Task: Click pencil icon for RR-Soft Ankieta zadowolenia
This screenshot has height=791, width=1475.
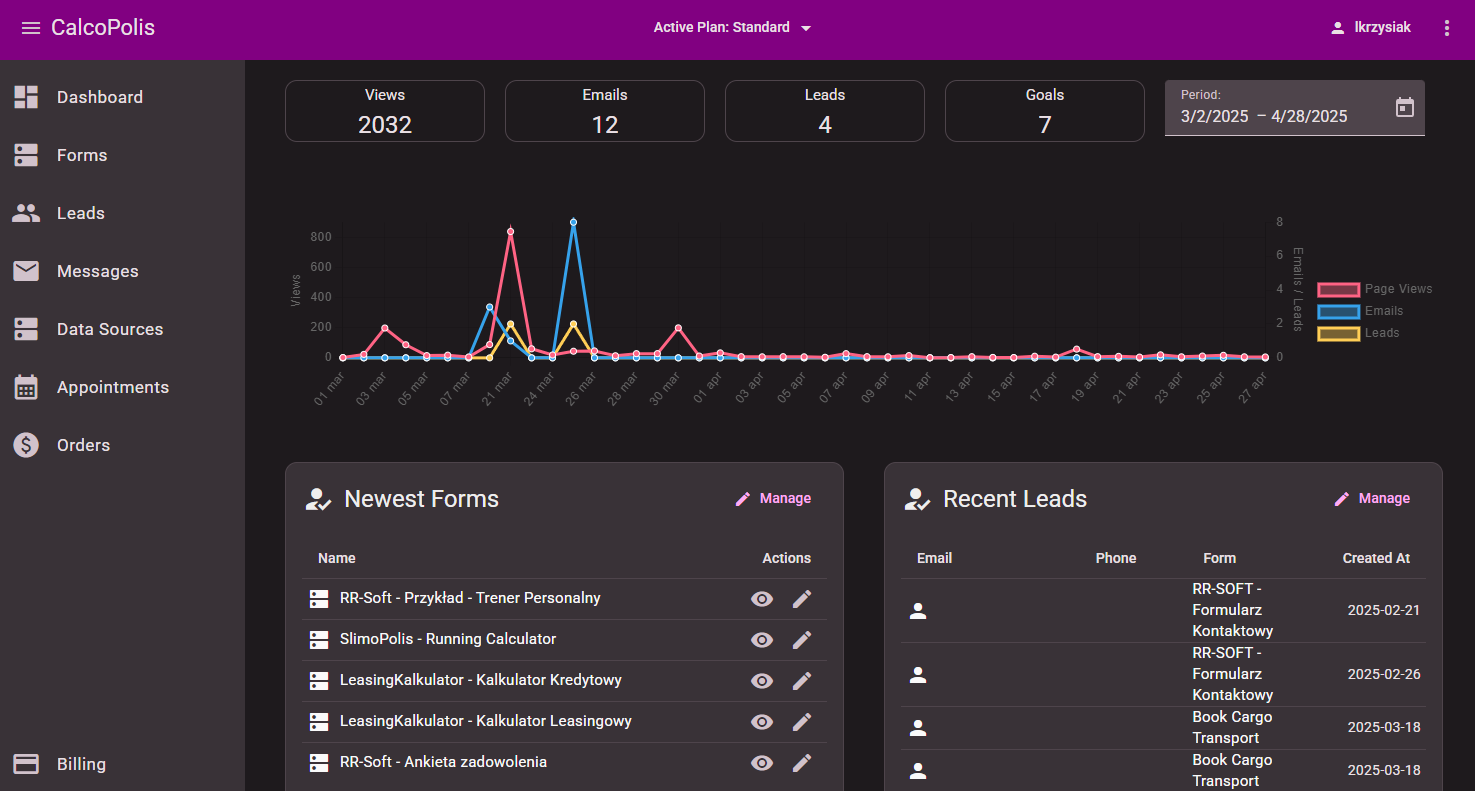Action: [801, 763]
